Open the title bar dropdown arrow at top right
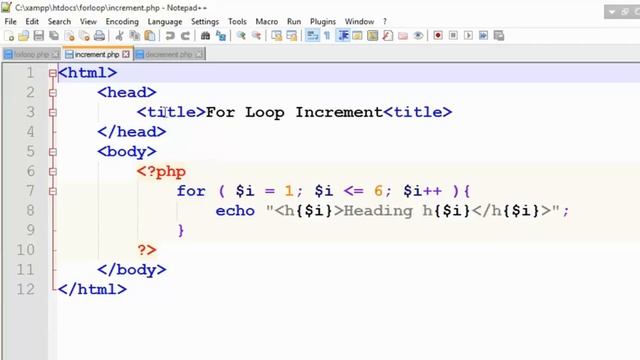Viewport: 640px width, 360px height. coord(612,12)
